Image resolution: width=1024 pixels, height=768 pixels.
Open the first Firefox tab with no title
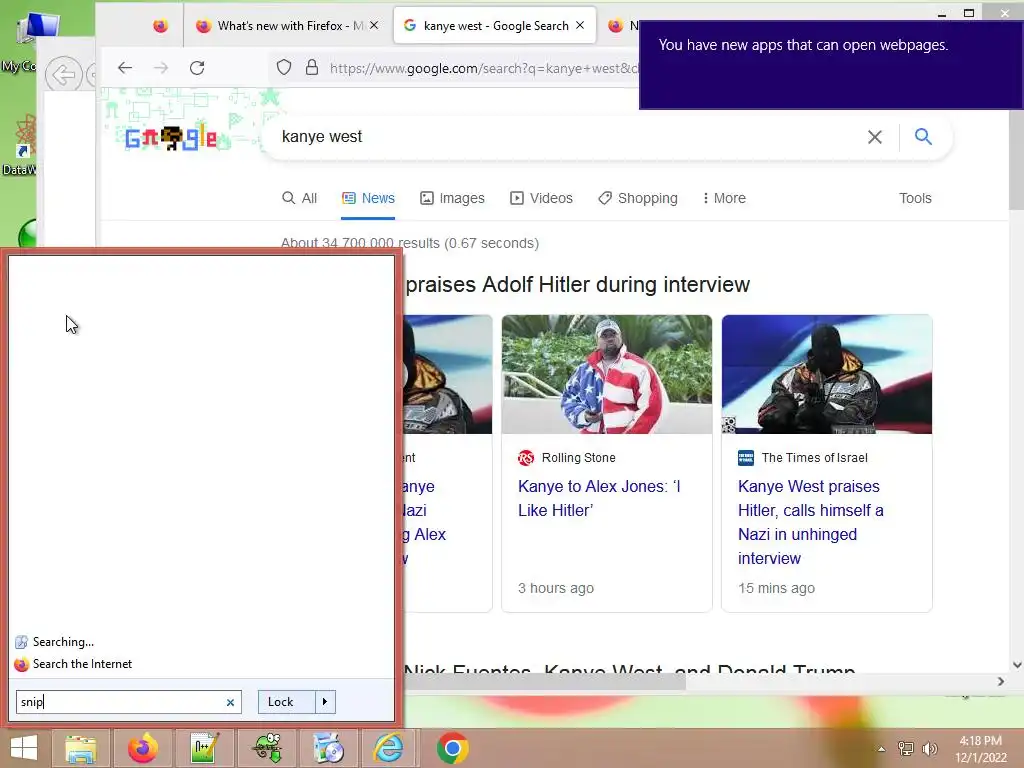[161, 25]
